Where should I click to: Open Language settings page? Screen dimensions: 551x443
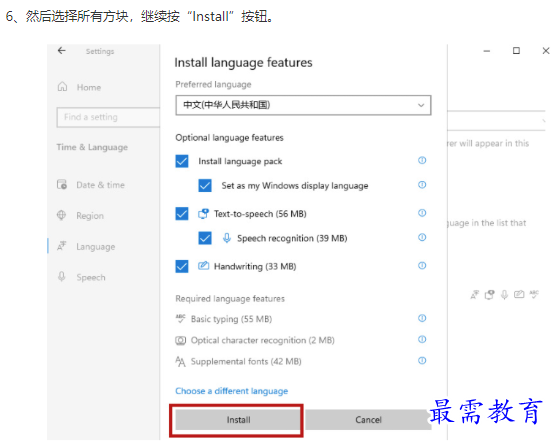click(96, 246)
